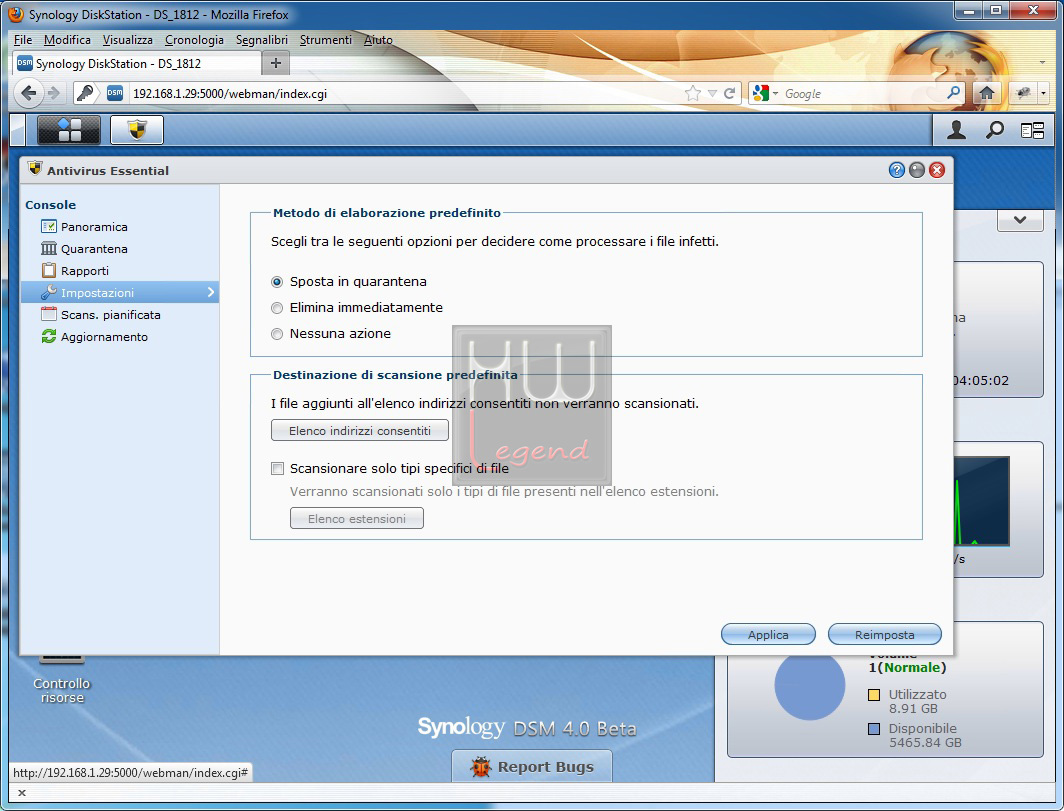Viewport: 1064px width, 811px height.
Task: Click the Rapporti clipboard icon
Action: click(49, 270)
